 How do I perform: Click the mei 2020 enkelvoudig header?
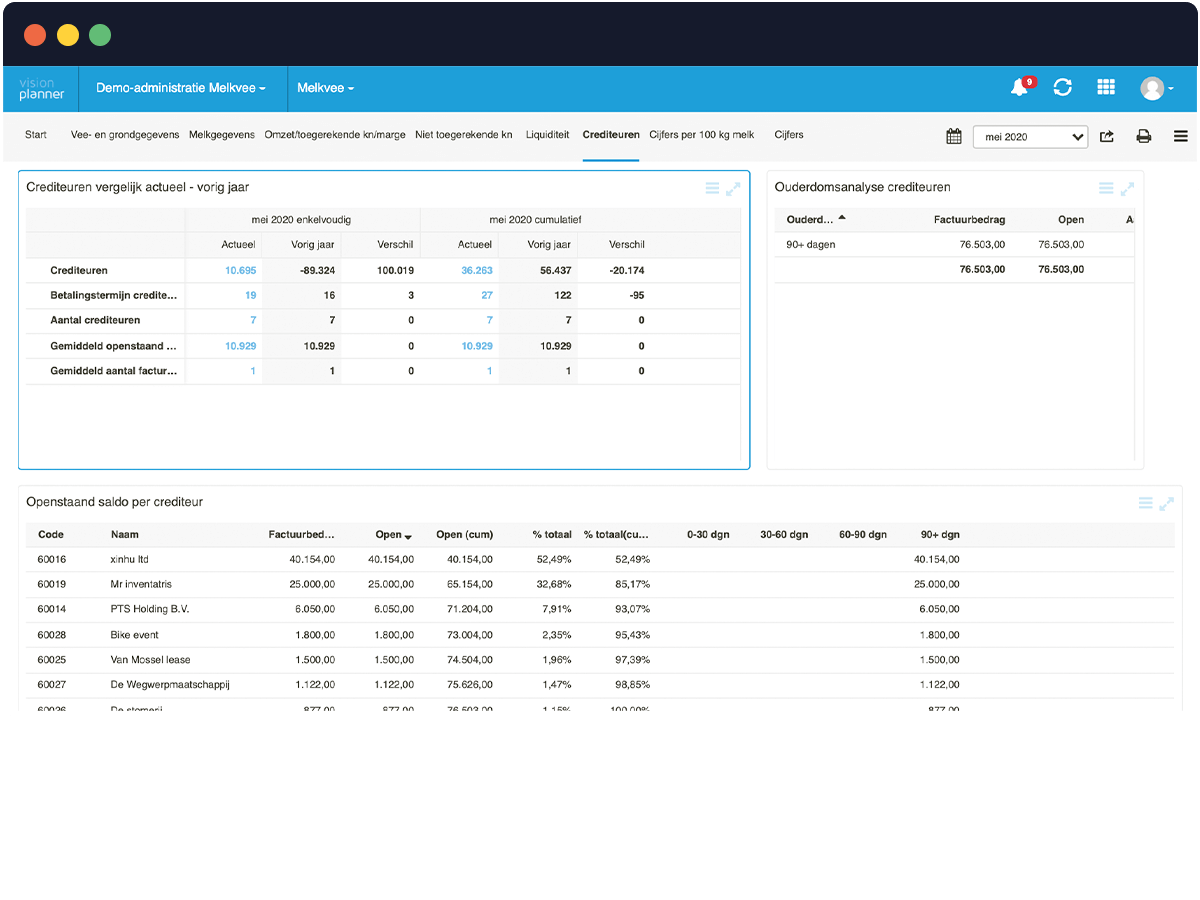tap(301, 219)
